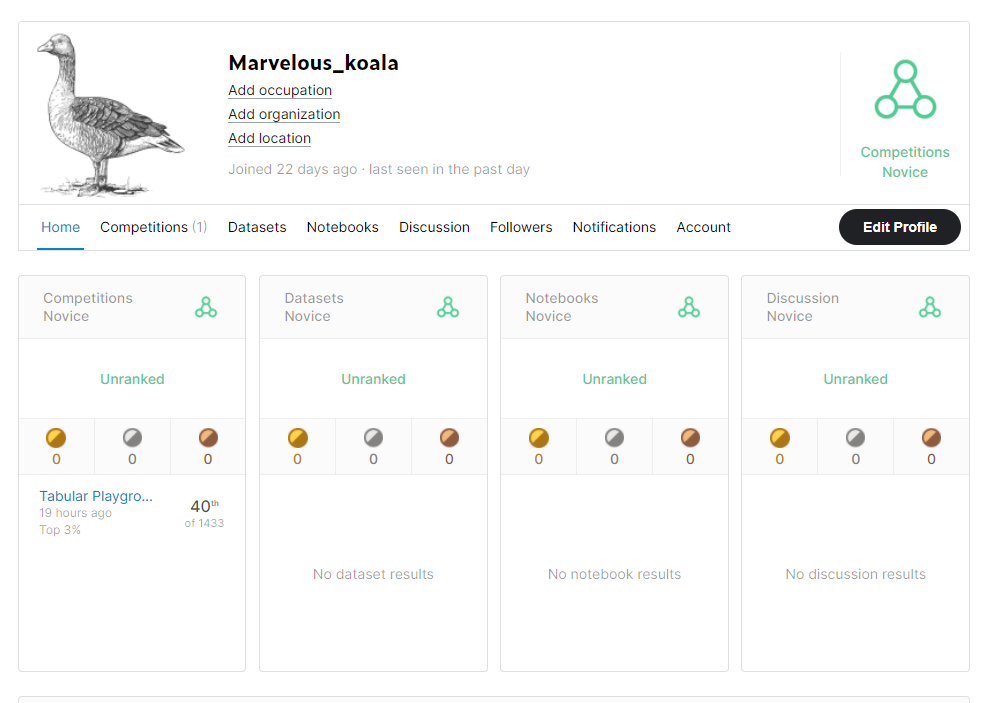The image size is (997, 703).
Task: Click the goose profile picture
Action: click(x=110, y=113)
